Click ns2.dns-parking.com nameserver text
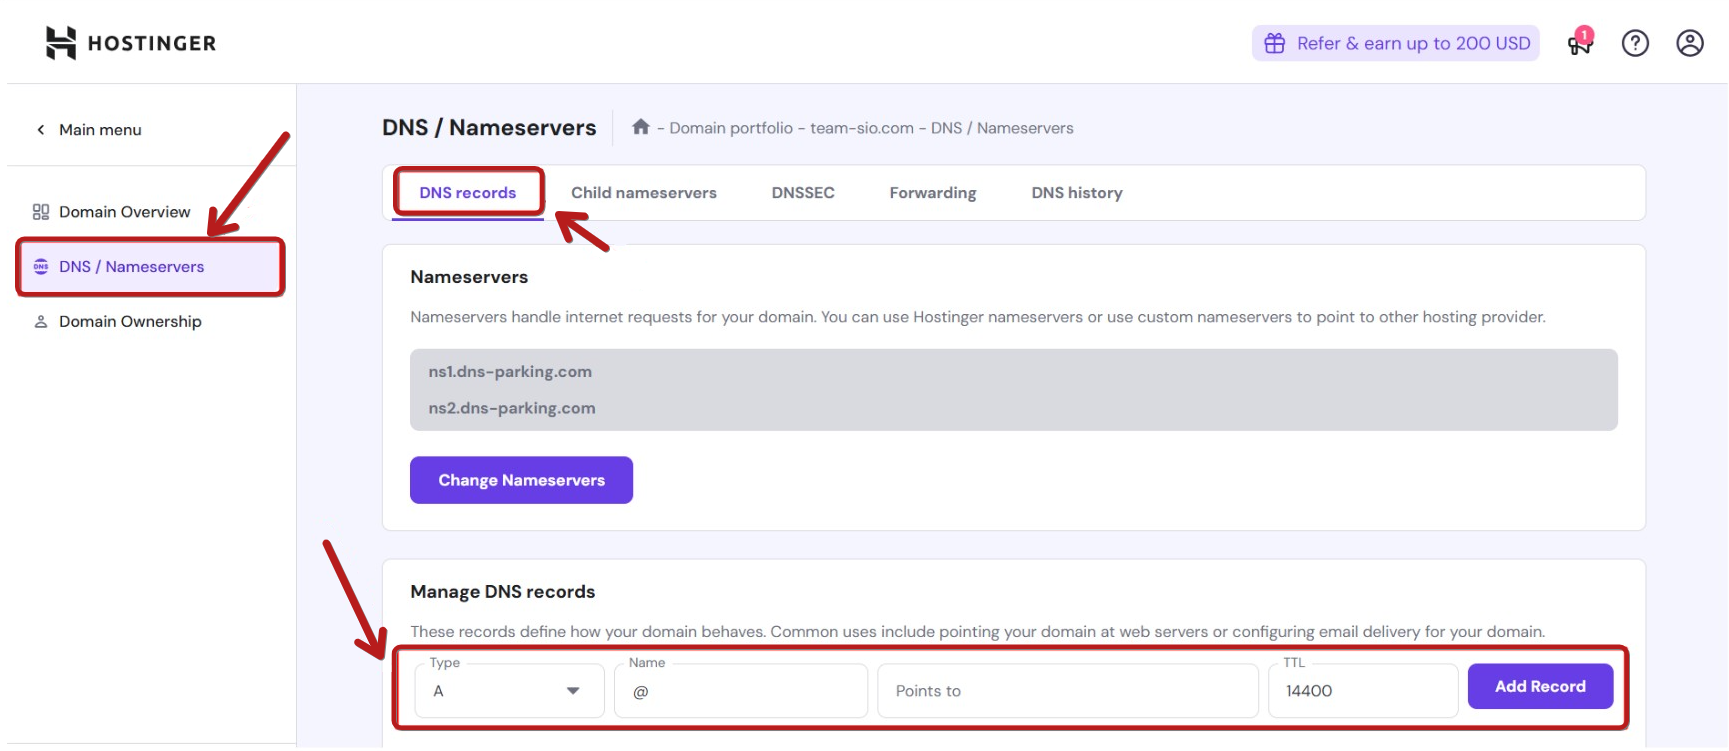This screenshot has width=1729, height=751. (x=512, y=408)
